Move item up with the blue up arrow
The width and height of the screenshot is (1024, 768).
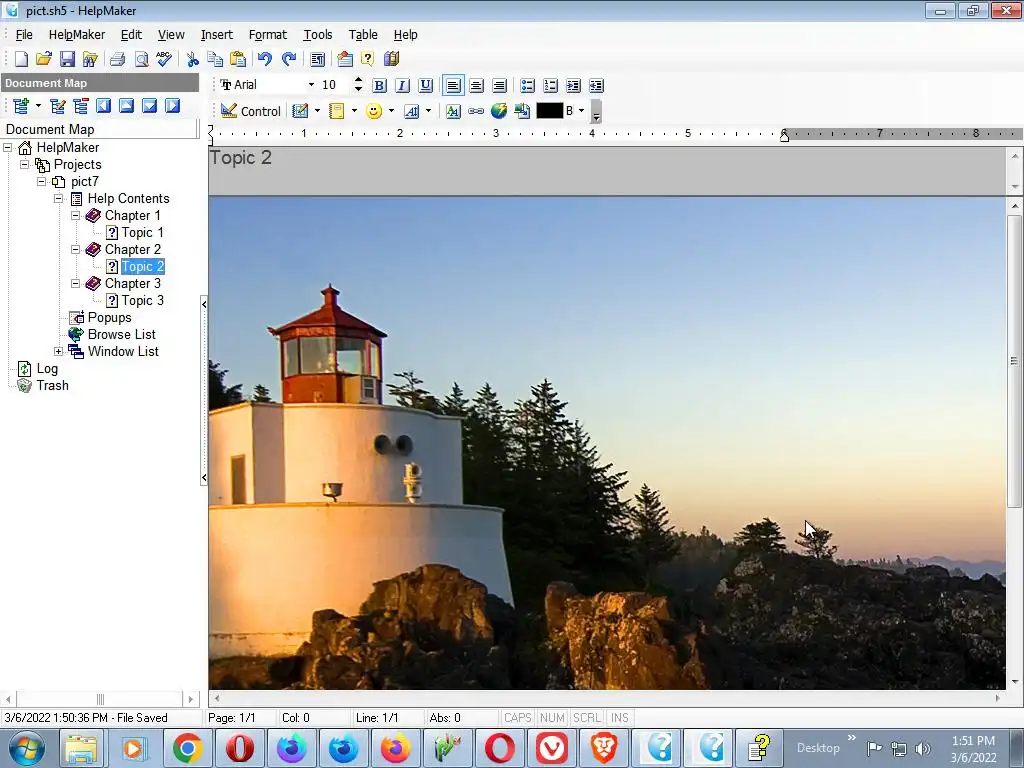pyautogui.click(x=127, y=106)
